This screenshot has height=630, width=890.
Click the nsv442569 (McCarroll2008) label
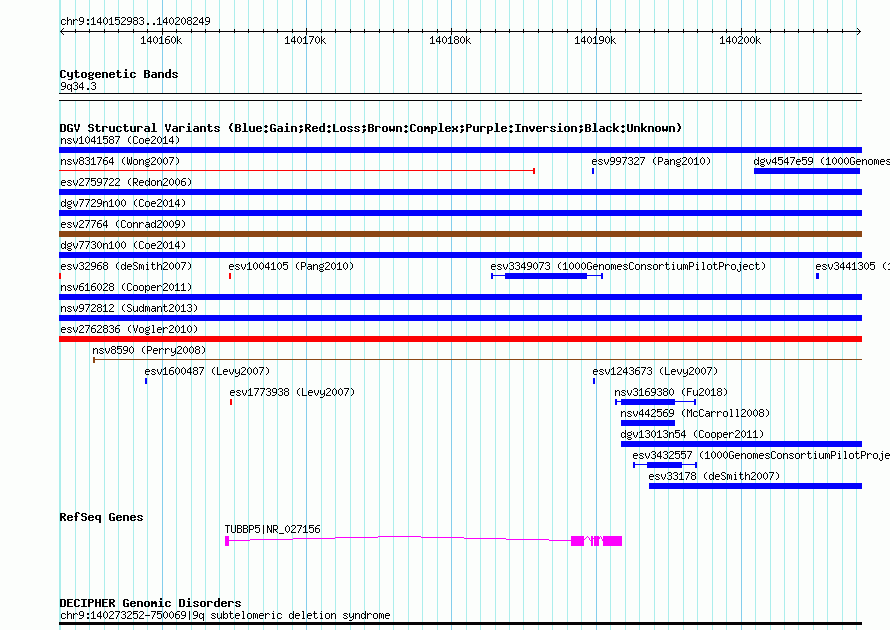click(x=695, y=413)
